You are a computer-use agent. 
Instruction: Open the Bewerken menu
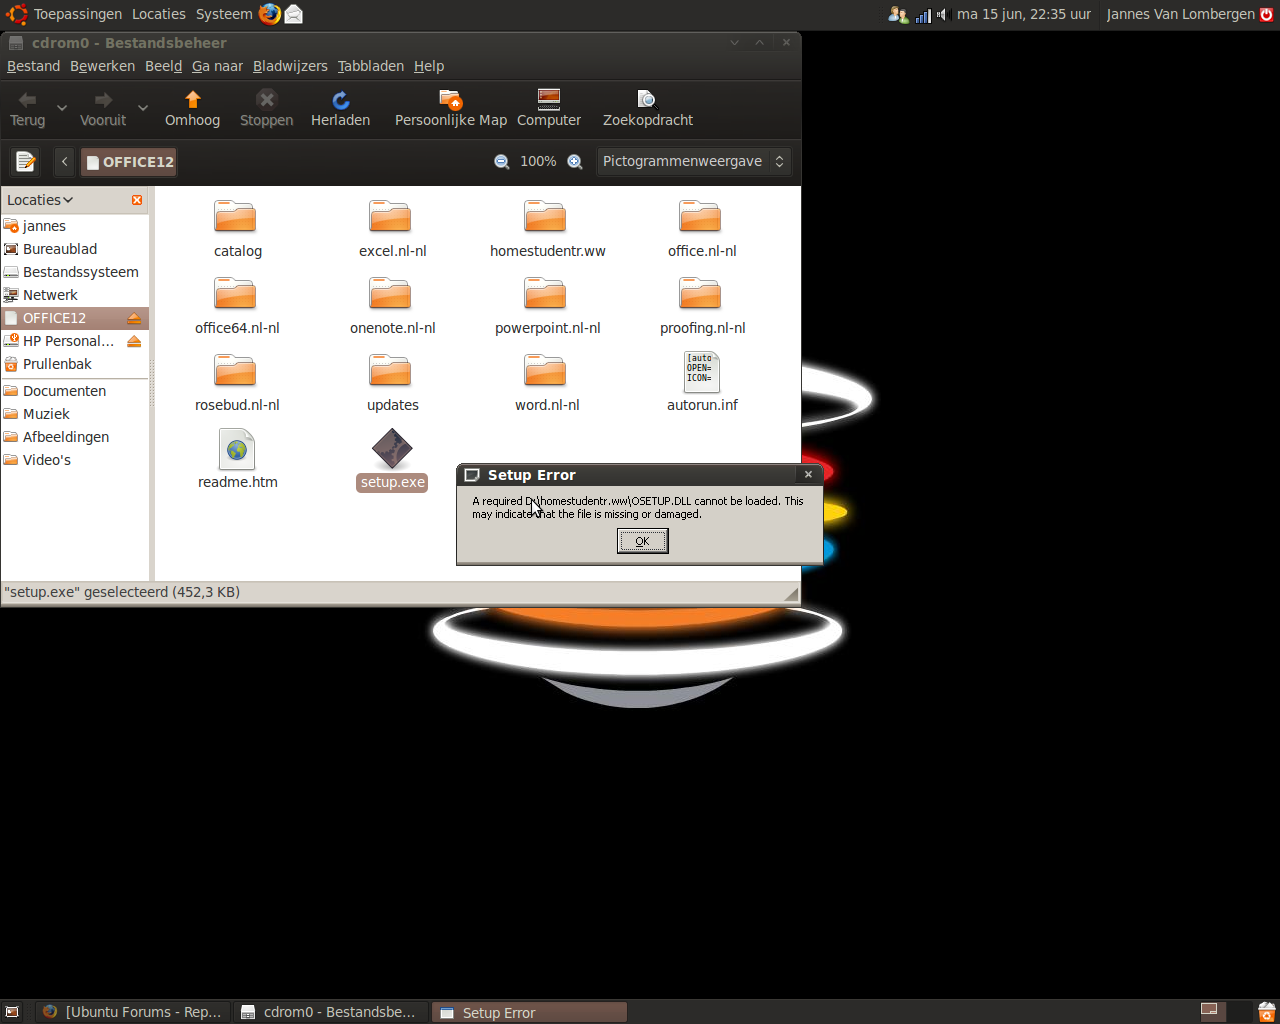(x=102, y=66)
